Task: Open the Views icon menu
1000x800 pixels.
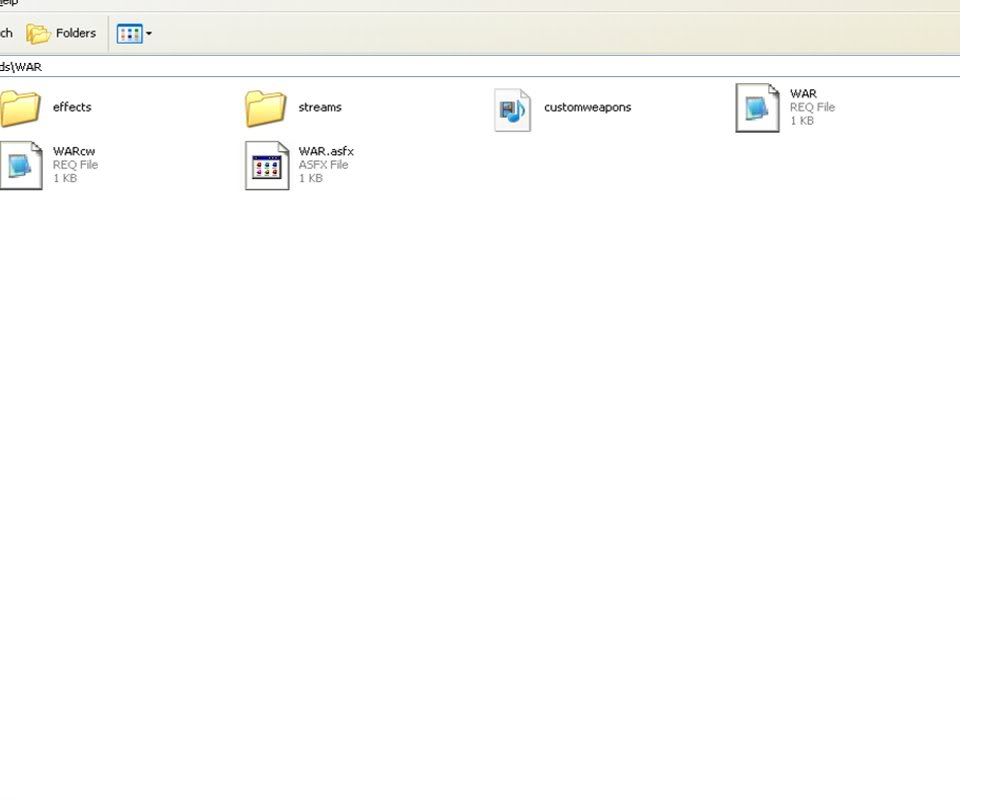Action: click(x=129, y=34)
